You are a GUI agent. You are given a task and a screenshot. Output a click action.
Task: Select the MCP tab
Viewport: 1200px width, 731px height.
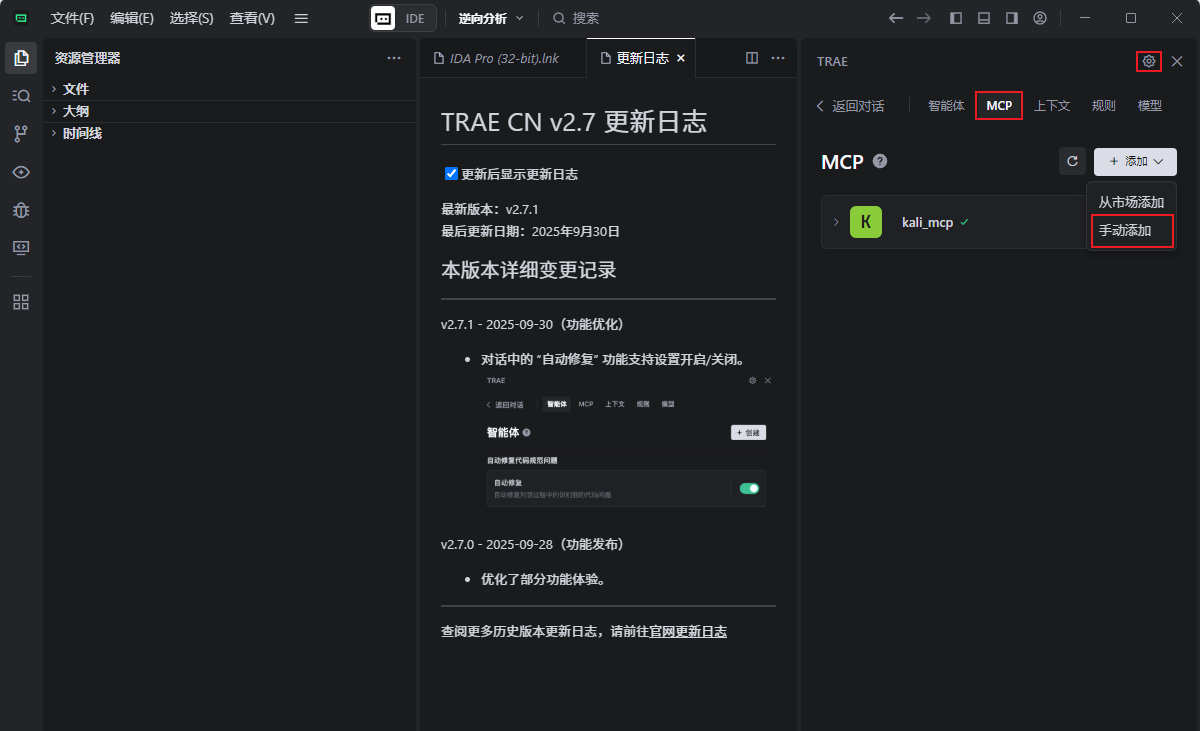(x=999, y=105)
